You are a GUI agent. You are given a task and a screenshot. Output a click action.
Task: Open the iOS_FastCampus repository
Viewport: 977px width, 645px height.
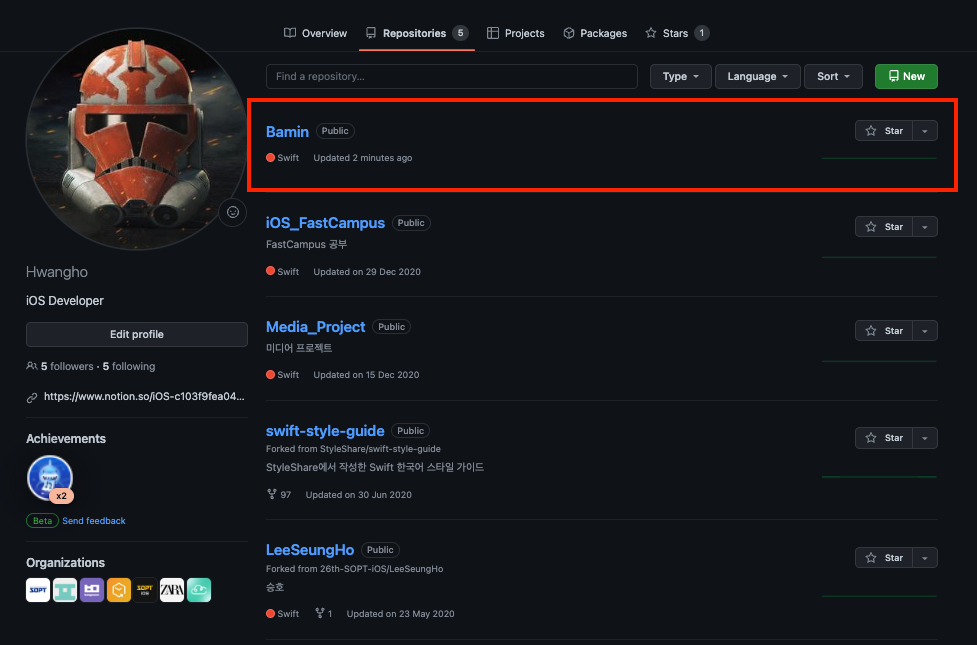[325, 223]
